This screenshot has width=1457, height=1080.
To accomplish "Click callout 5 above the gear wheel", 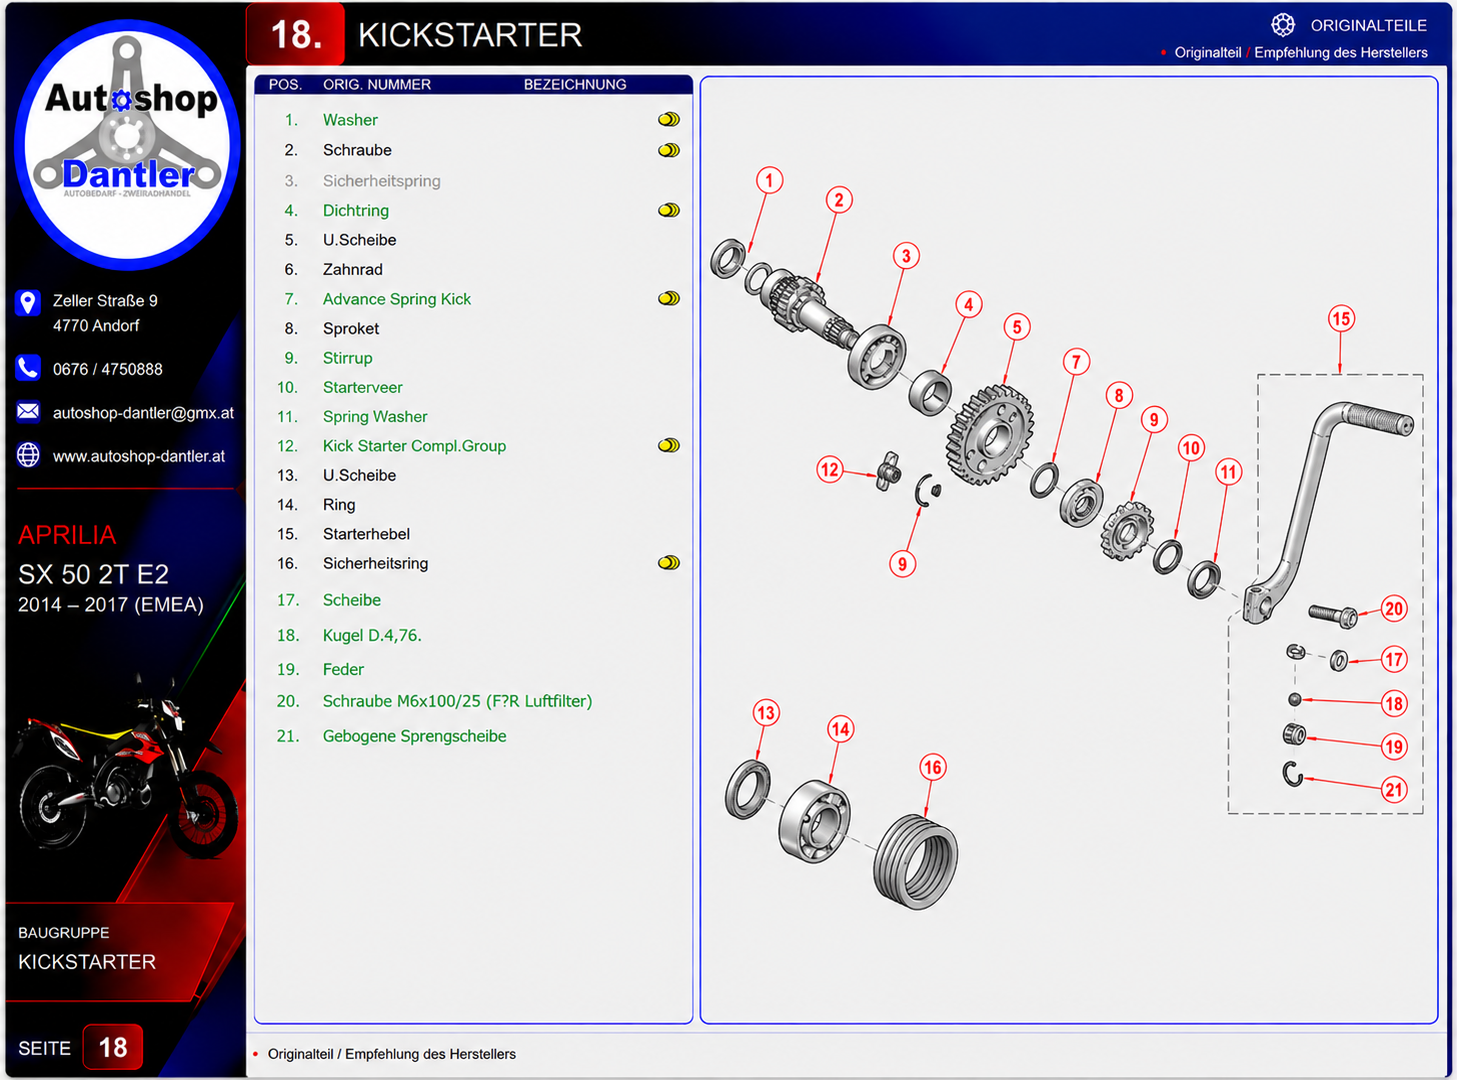I will 1017,327.
